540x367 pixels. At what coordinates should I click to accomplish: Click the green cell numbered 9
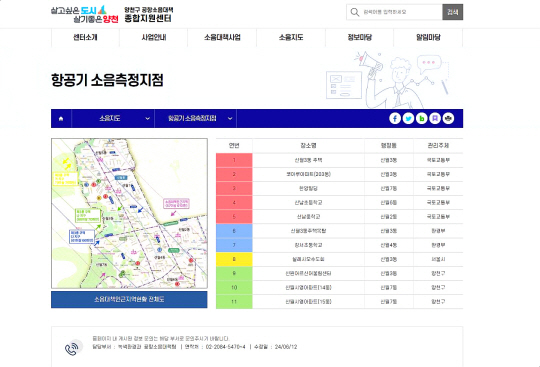234,273
